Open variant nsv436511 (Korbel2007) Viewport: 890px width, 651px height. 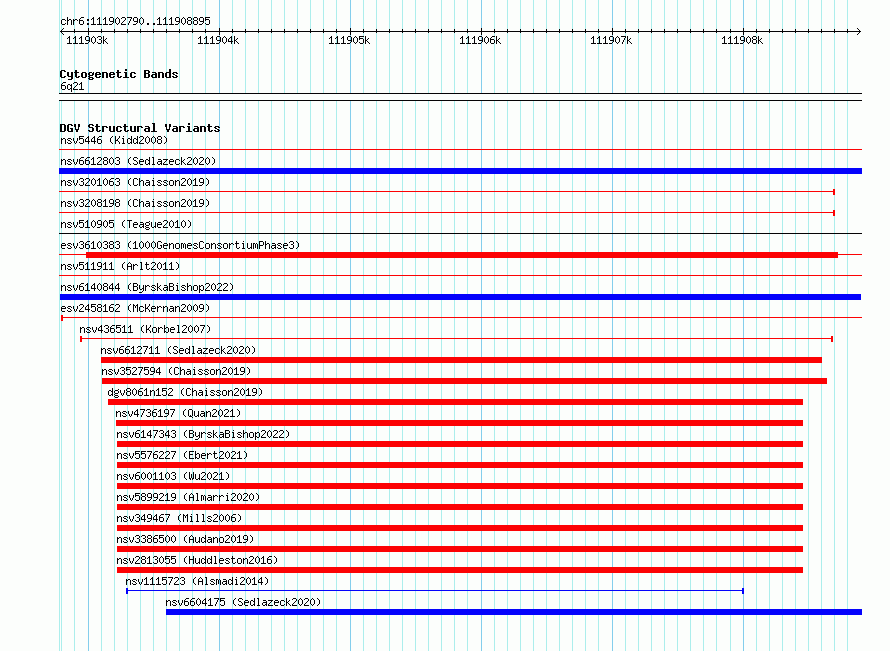click(145, 329)
